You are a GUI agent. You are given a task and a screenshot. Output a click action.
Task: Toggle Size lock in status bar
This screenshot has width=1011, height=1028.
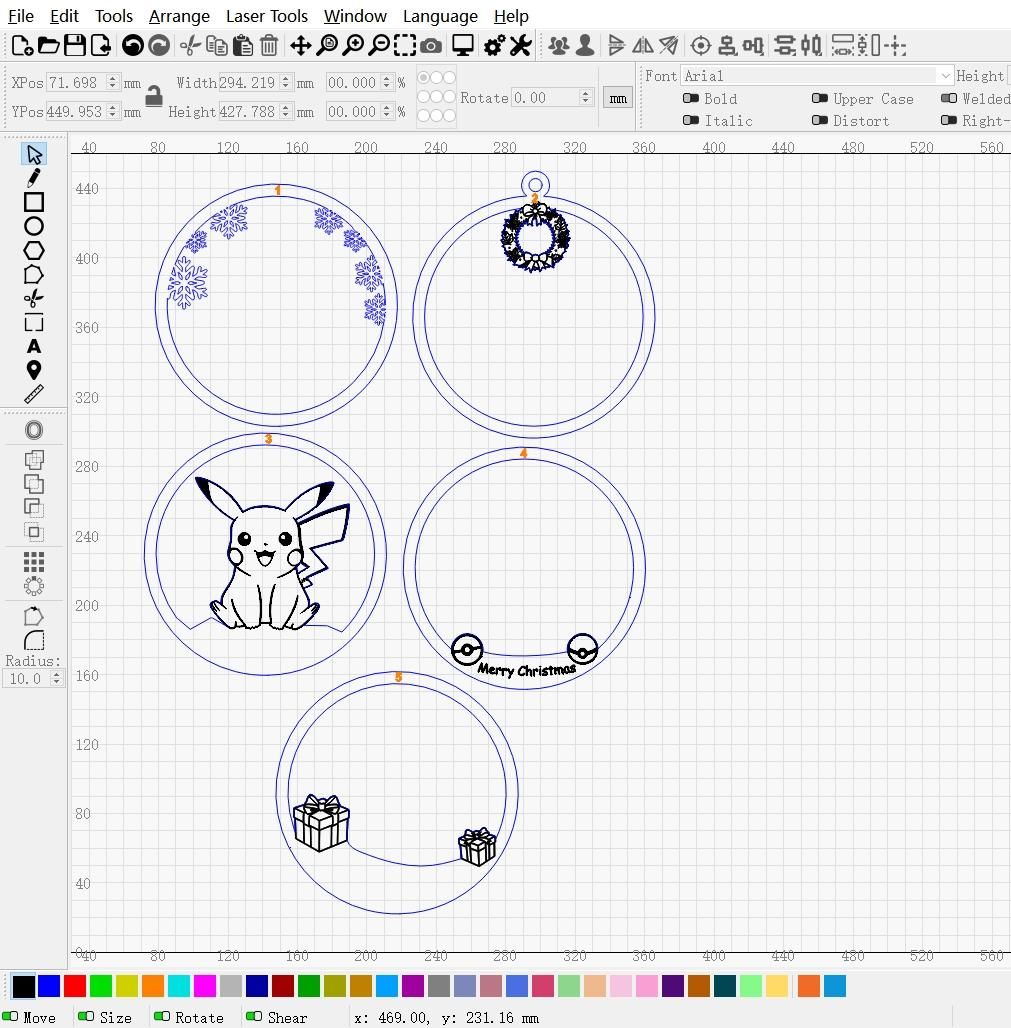click(x=86, y=1016)
